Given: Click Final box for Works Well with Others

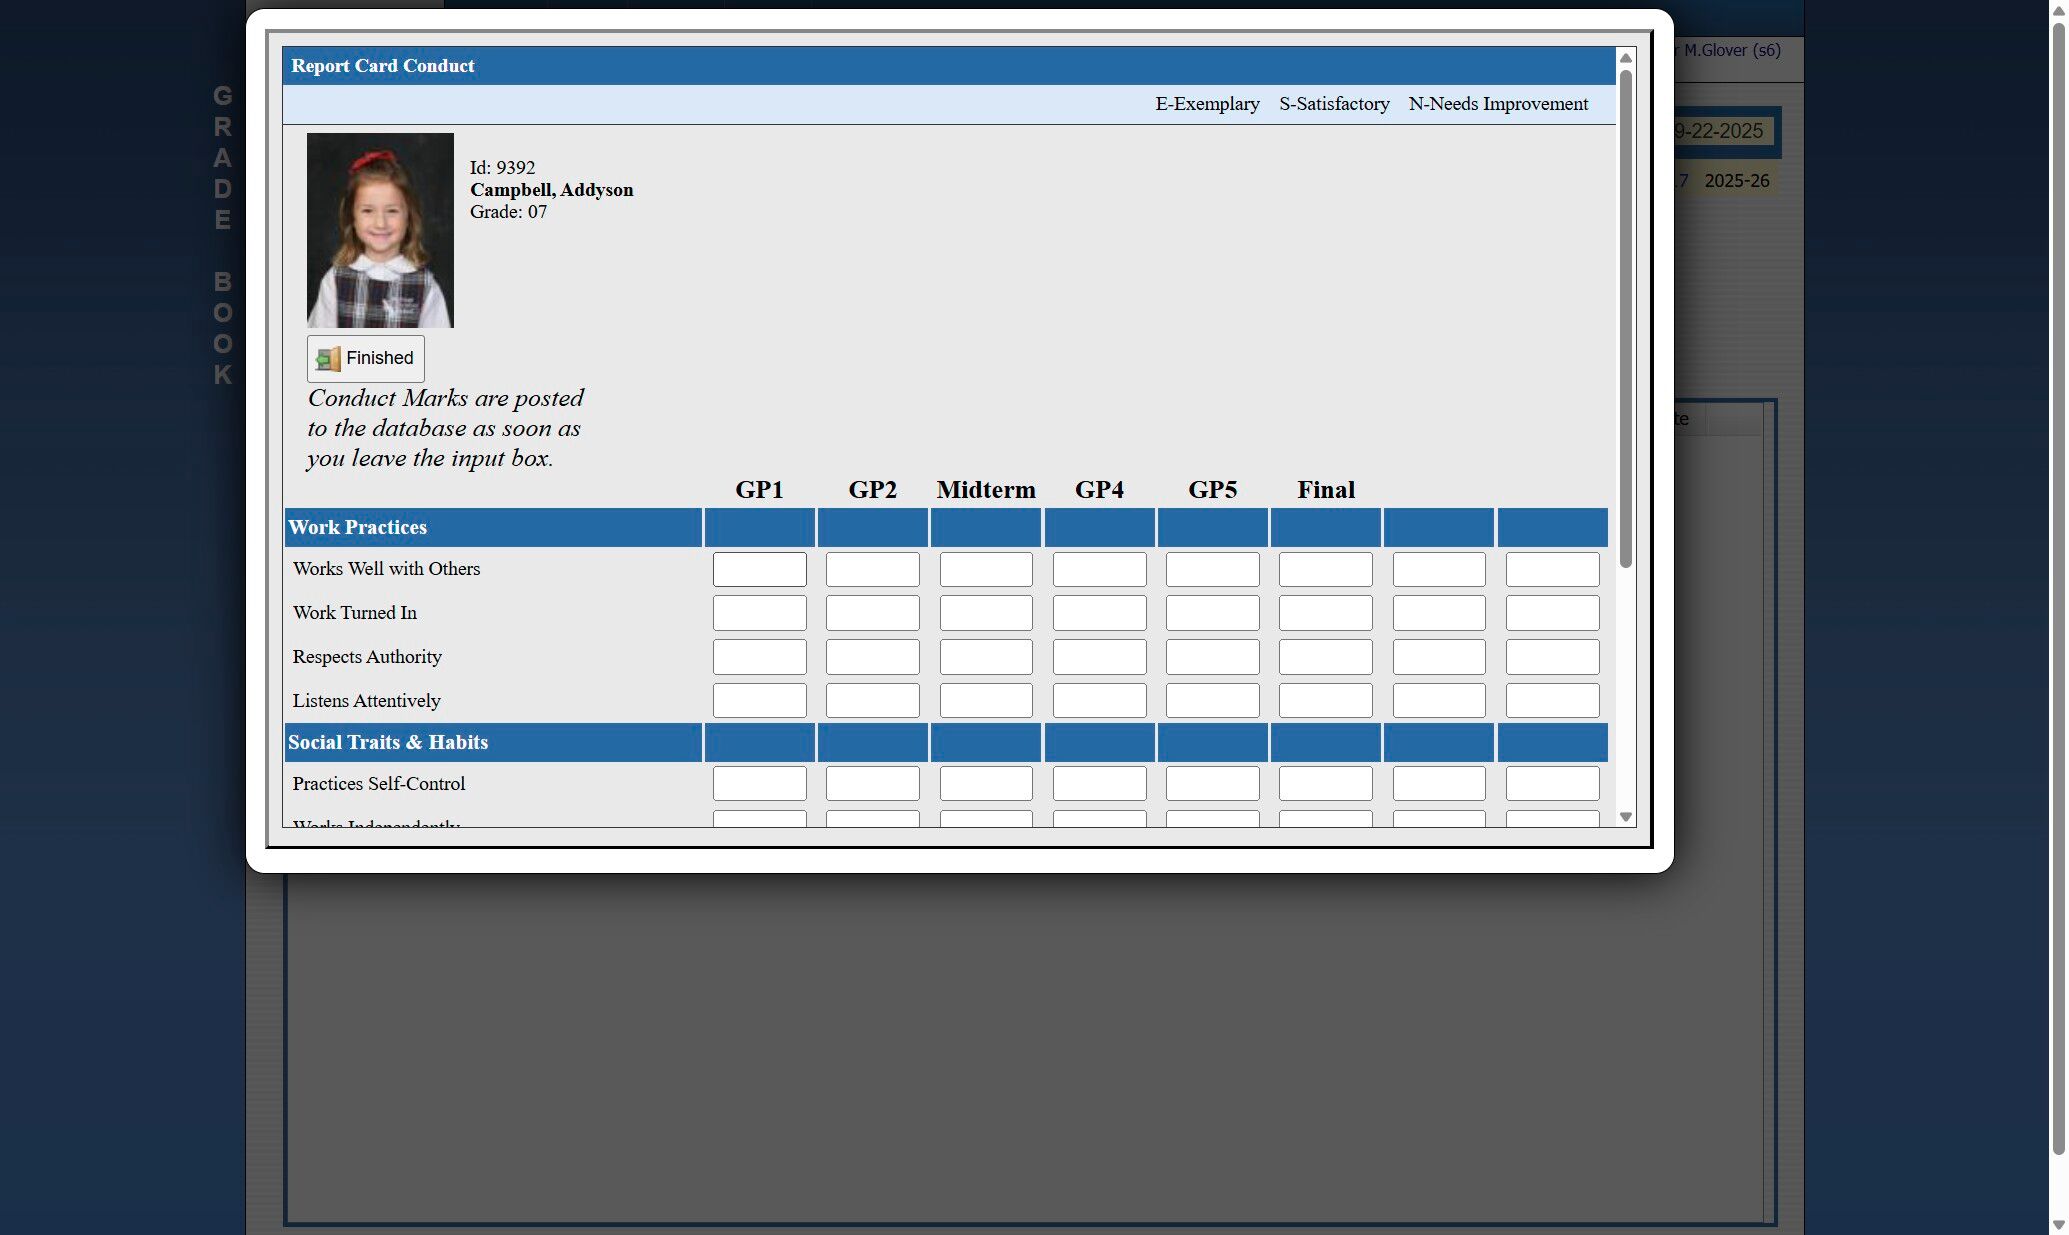Looking at the screenshot, I should (1325, 569).
